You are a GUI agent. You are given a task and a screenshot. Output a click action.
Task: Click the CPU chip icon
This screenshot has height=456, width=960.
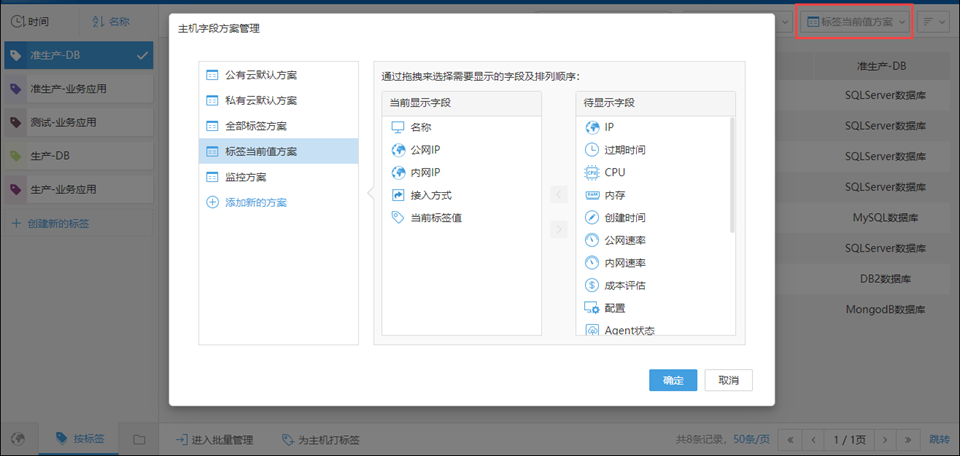[591, 172]
